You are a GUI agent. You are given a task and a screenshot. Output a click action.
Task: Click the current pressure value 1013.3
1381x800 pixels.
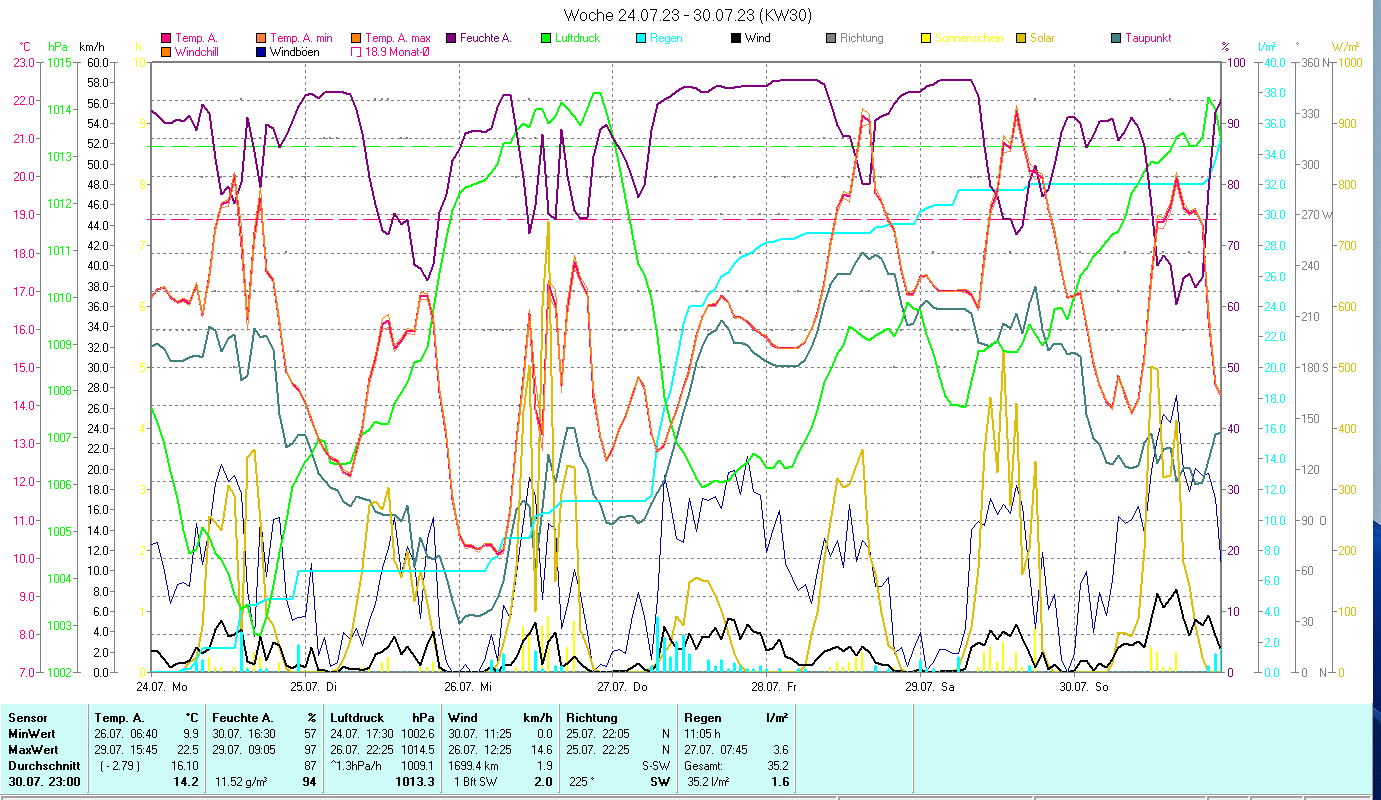click(x=414, y=782)
